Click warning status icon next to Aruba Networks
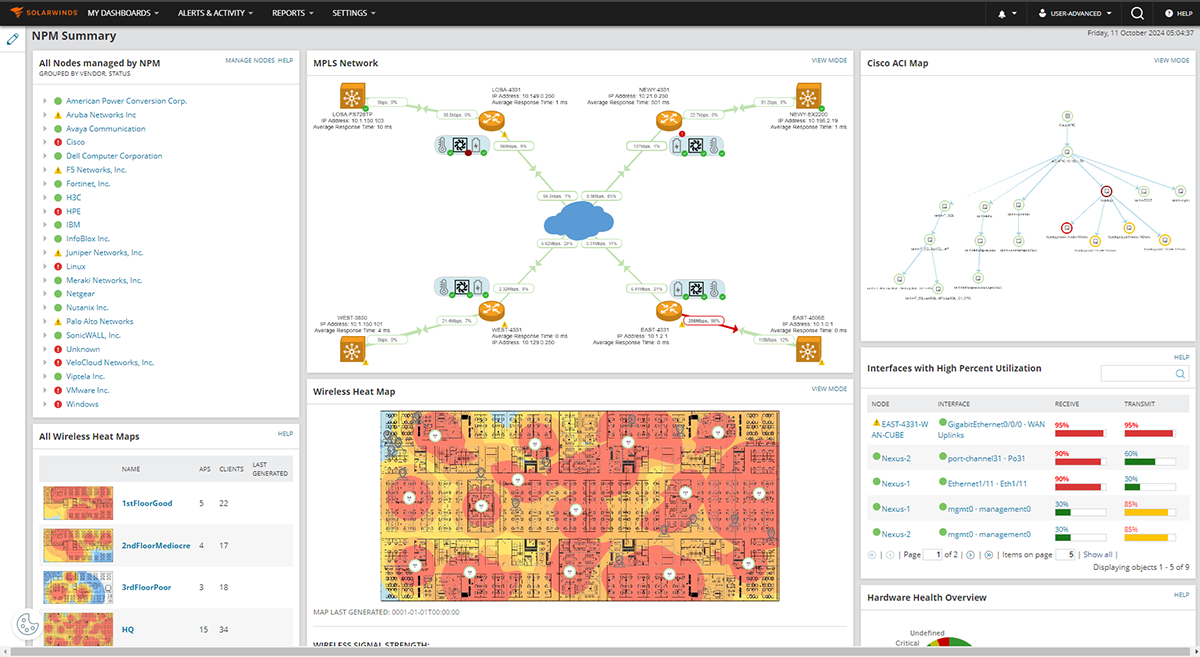The image size is (1200, 657). point(59,115)
